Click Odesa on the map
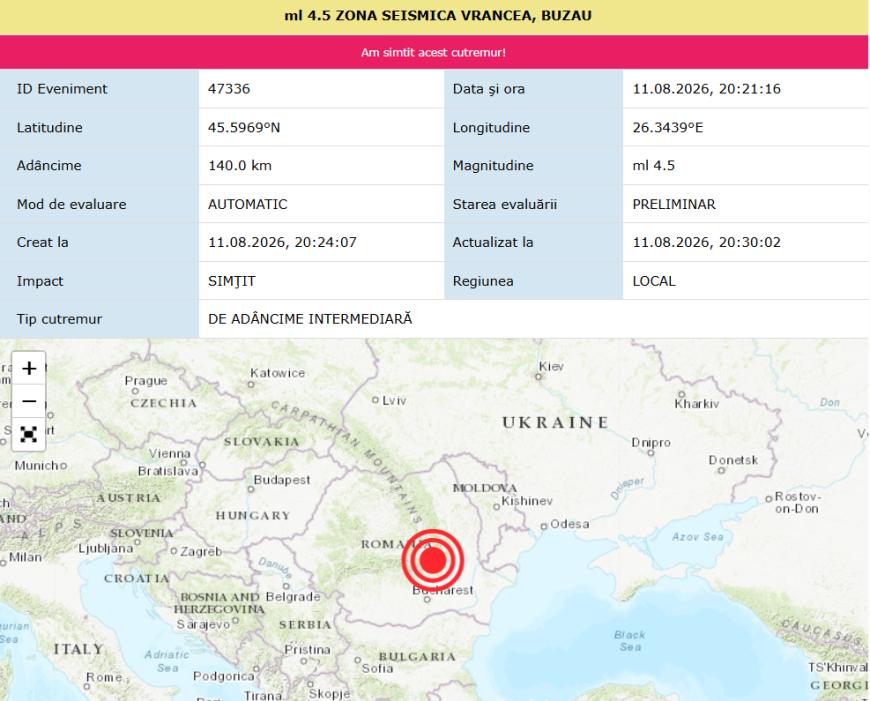 point(570,523)
